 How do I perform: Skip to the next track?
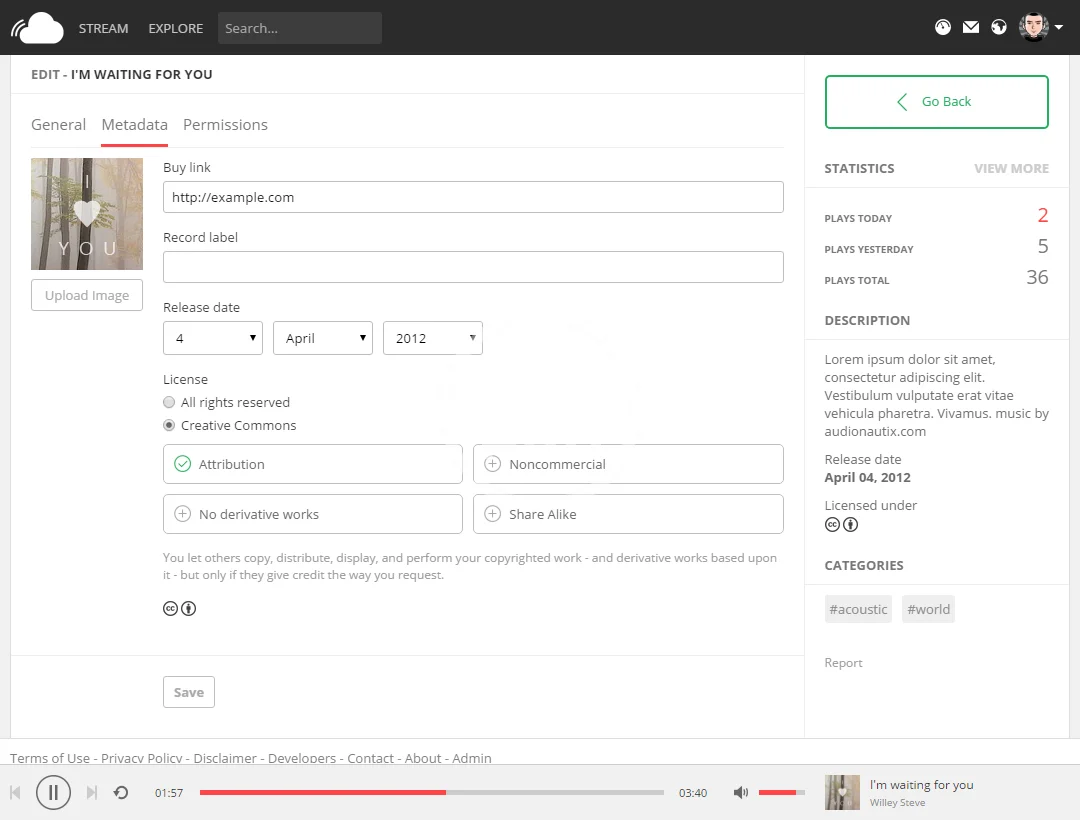pyautogui.click(x=91, y=793)
